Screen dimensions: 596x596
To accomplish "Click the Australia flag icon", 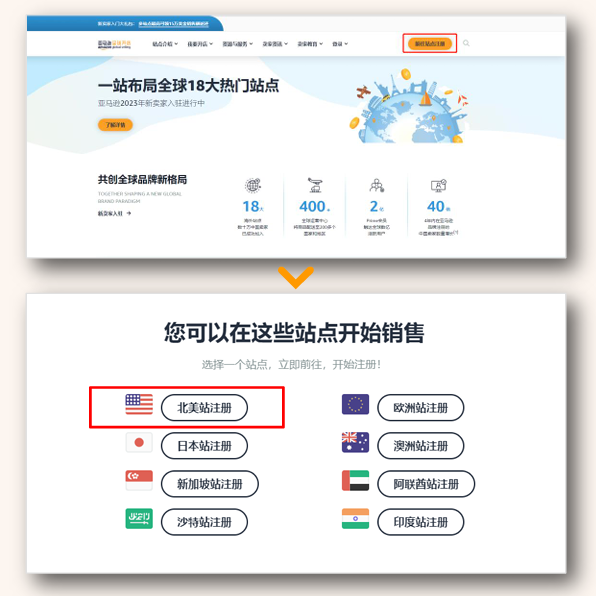I will click(x=355, y=442).
